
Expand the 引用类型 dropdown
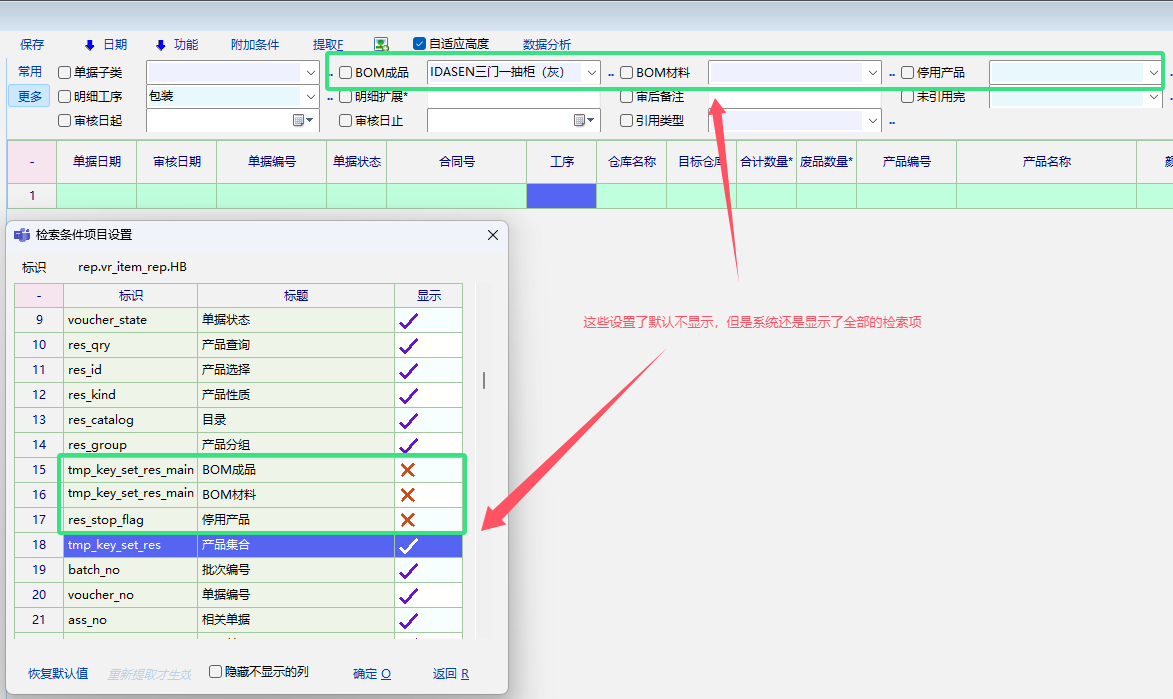tap(873, 121)
